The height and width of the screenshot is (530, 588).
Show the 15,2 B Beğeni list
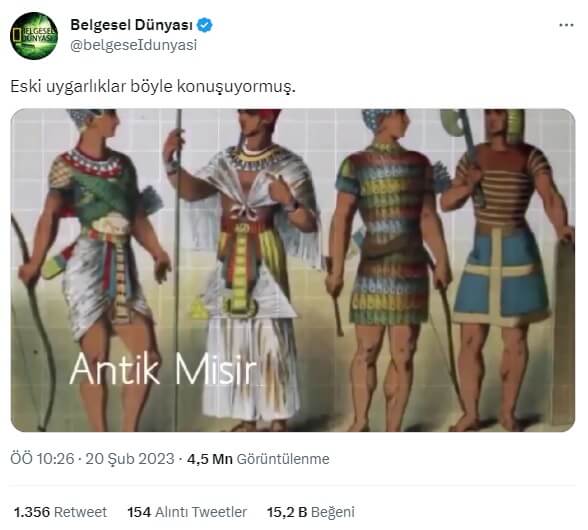[x=310, y=512]
